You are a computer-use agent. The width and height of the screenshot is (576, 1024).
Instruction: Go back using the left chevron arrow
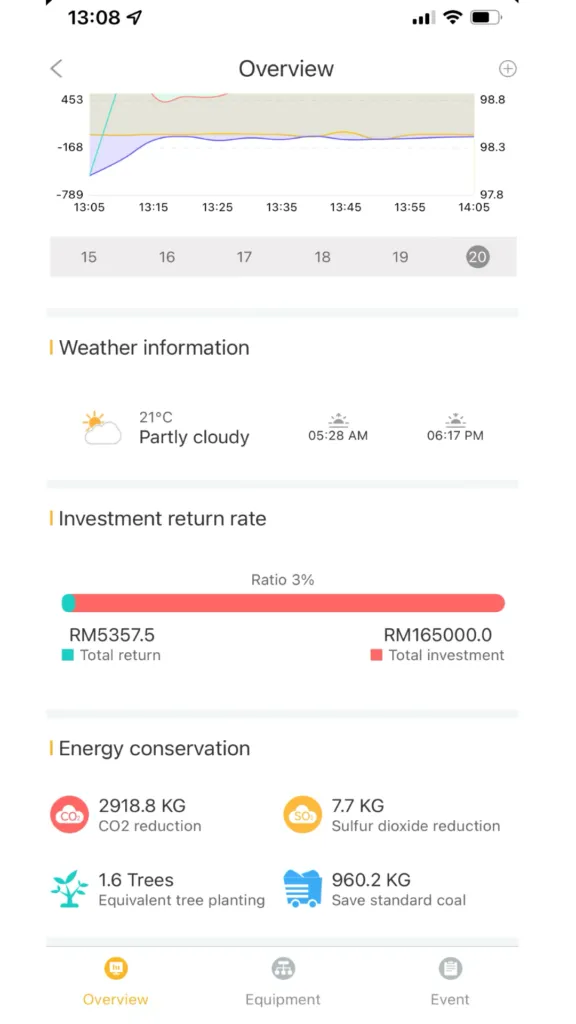pos(57,69)
